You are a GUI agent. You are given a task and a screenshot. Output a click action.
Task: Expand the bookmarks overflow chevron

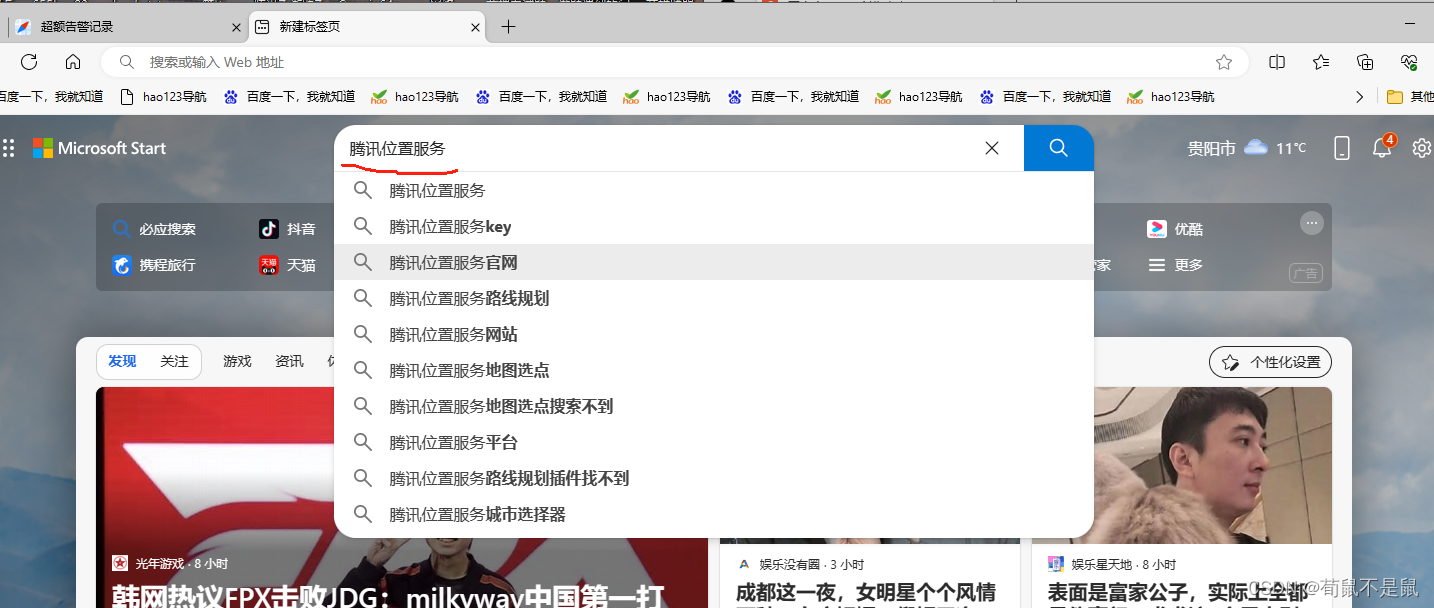1359,97
